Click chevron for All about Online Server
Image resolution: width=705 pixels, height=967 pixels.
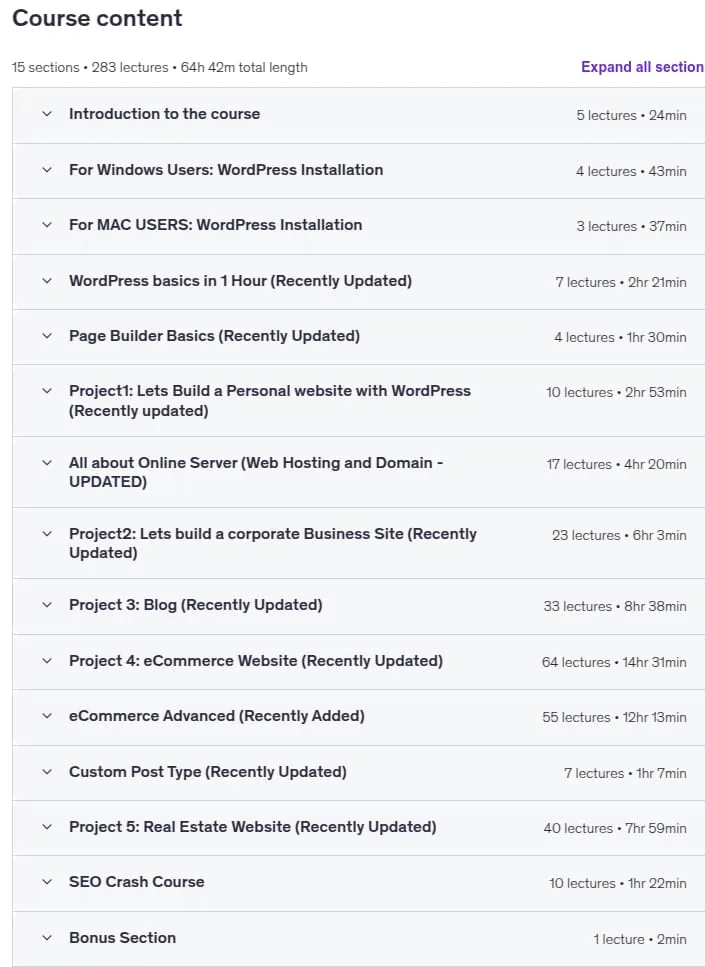point(47,463)
